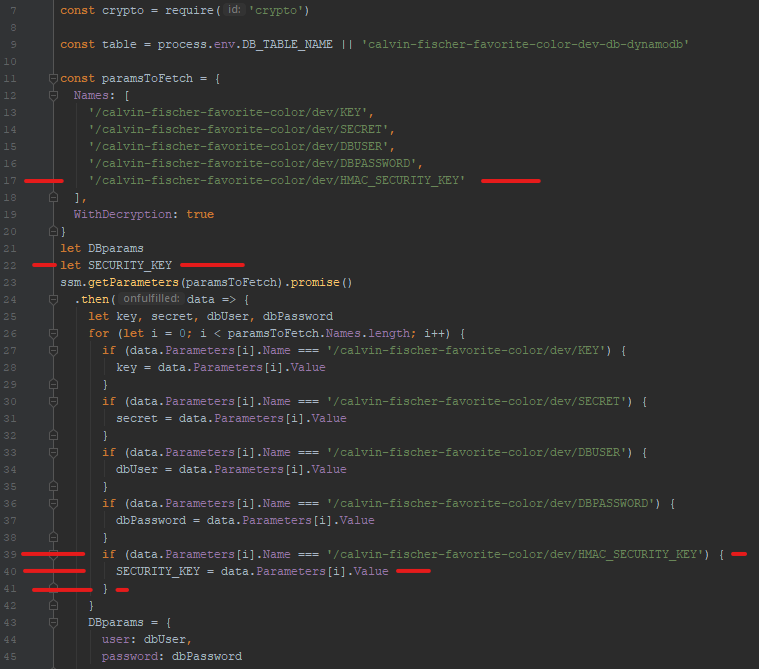Viewport: 759px width, 669px height.
Task: Click 'Value' at end of line 40
Action: click(371, 571)
